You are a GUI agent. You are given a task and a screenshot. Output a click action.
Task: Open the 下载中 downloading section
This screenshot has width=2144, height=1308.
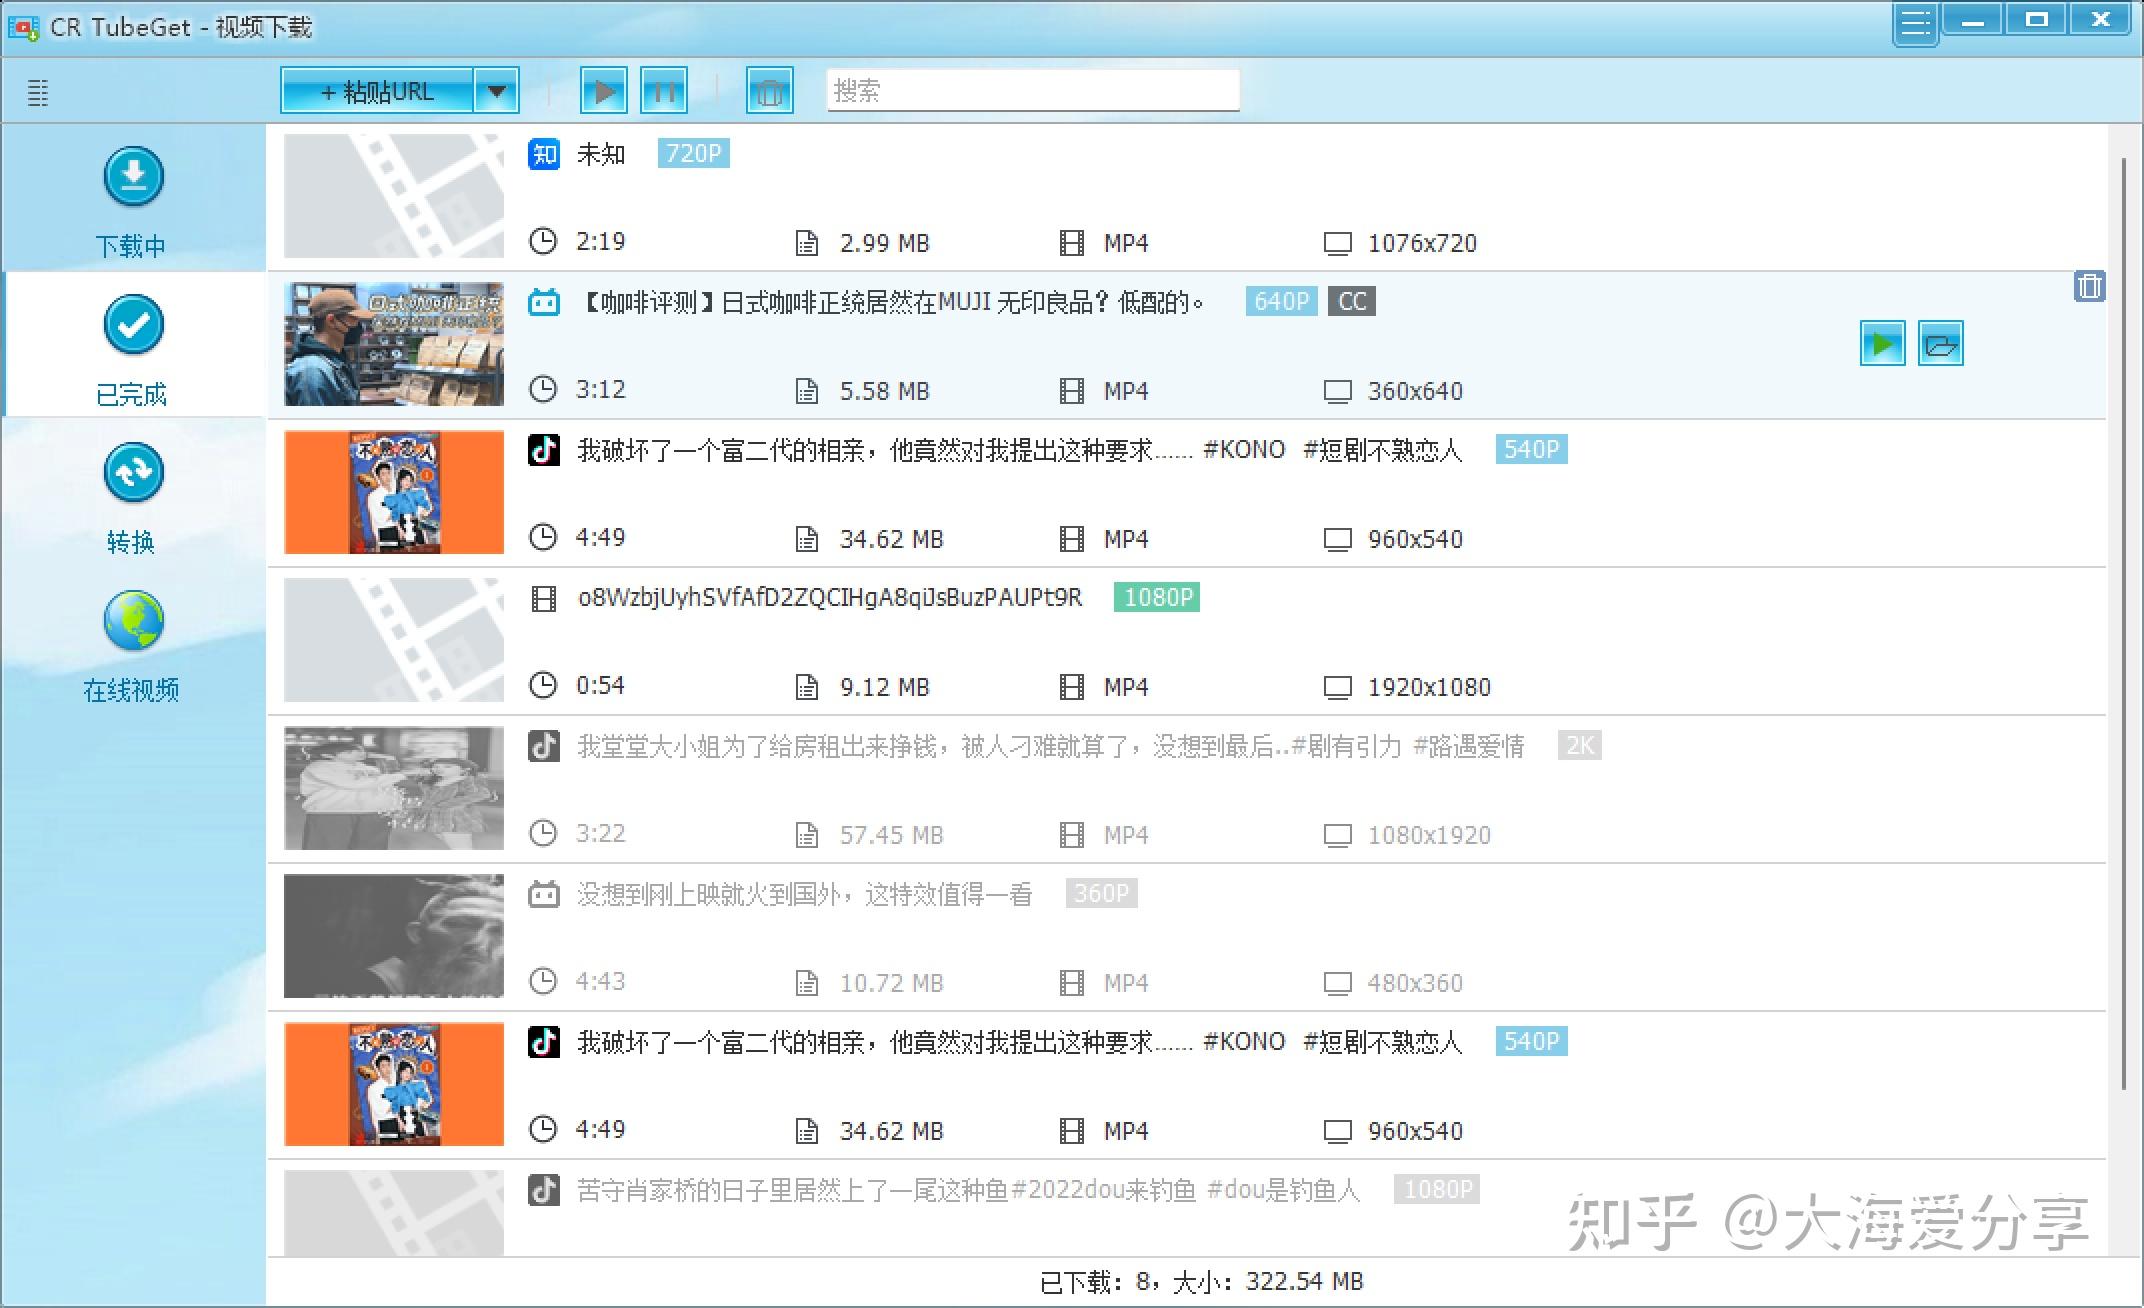coord(133,200)
